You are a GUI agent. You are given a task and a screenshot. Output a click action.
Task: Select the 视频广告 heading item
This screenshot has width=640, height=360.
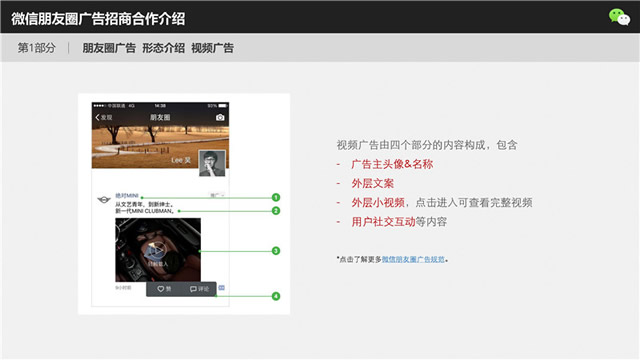click(x=212, y=48)
